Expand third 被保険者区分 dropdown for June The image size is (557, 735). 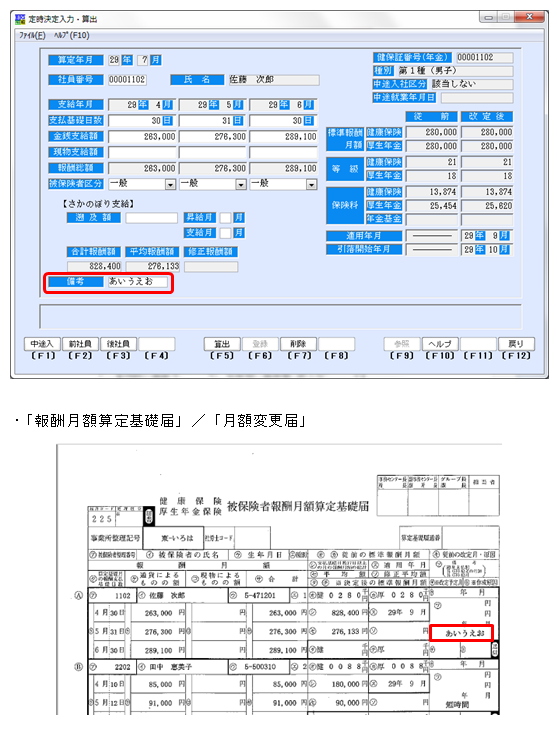point(311,185)
